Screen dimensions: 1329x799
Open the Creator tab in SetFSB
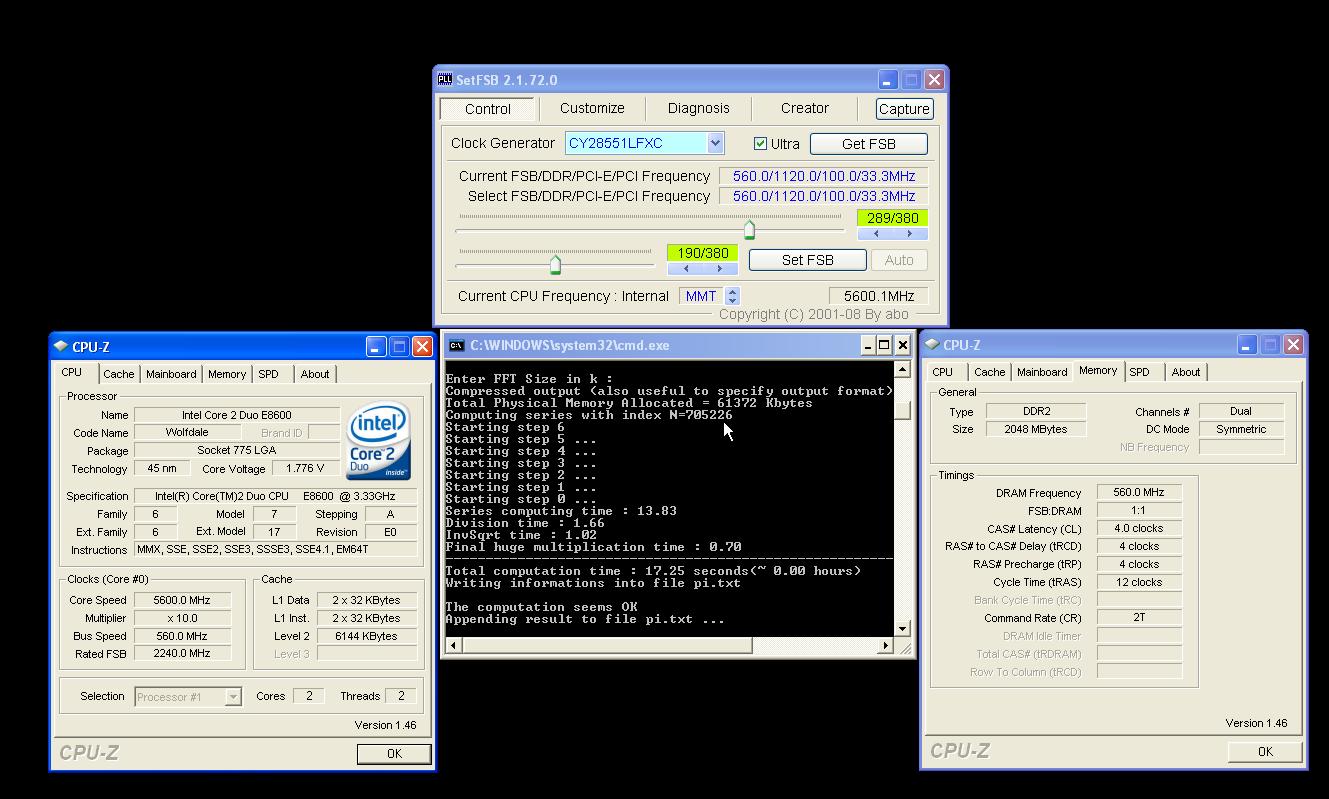click(x=805, y=108)
